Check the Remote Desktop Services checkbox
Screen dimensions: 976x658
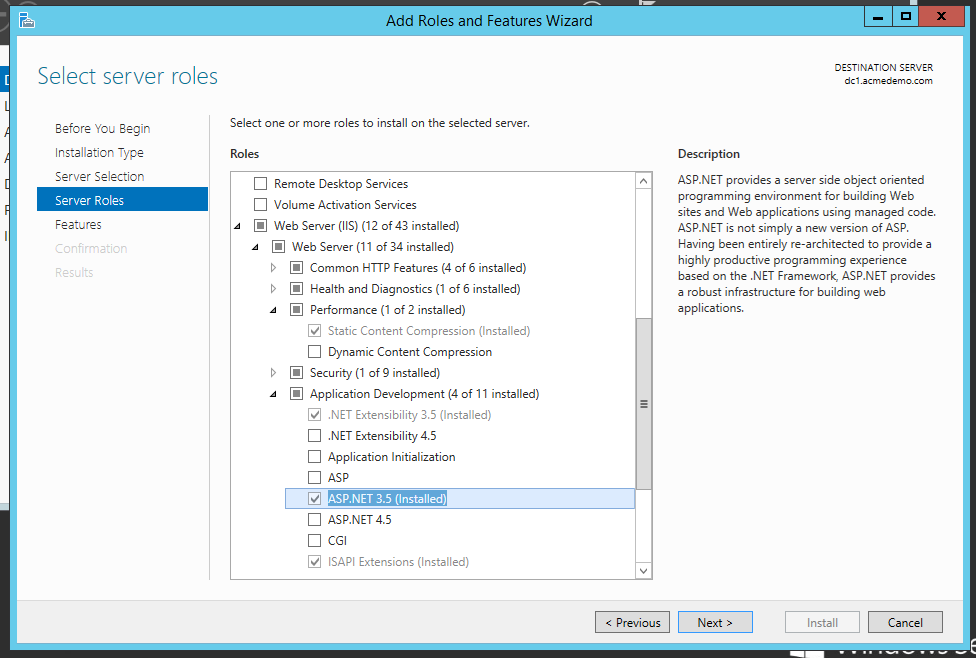261,184
